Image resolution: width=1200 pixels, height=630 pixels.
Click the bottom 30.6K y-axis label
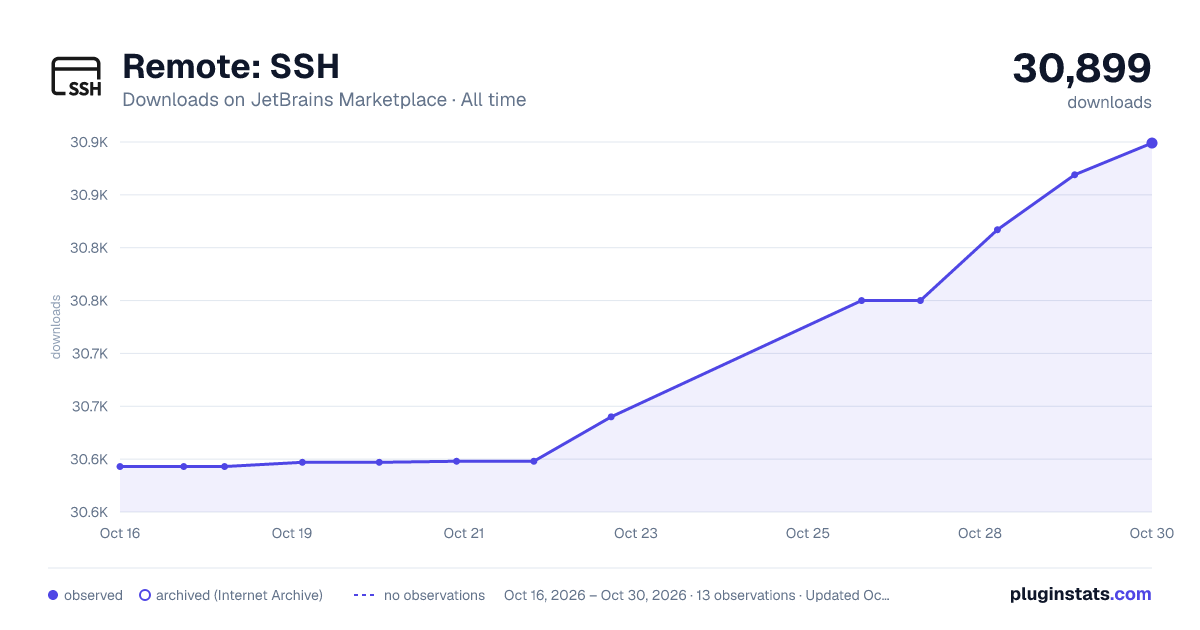pos(89,512)
